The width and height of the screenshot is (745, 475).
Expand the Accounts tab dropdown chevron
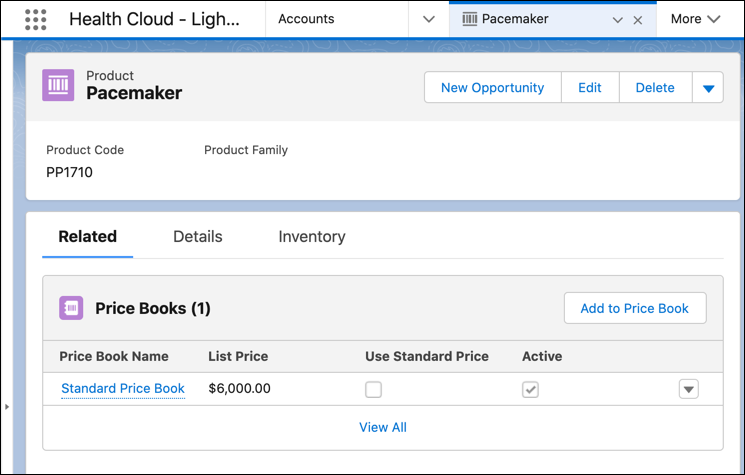tap(429, 19)
